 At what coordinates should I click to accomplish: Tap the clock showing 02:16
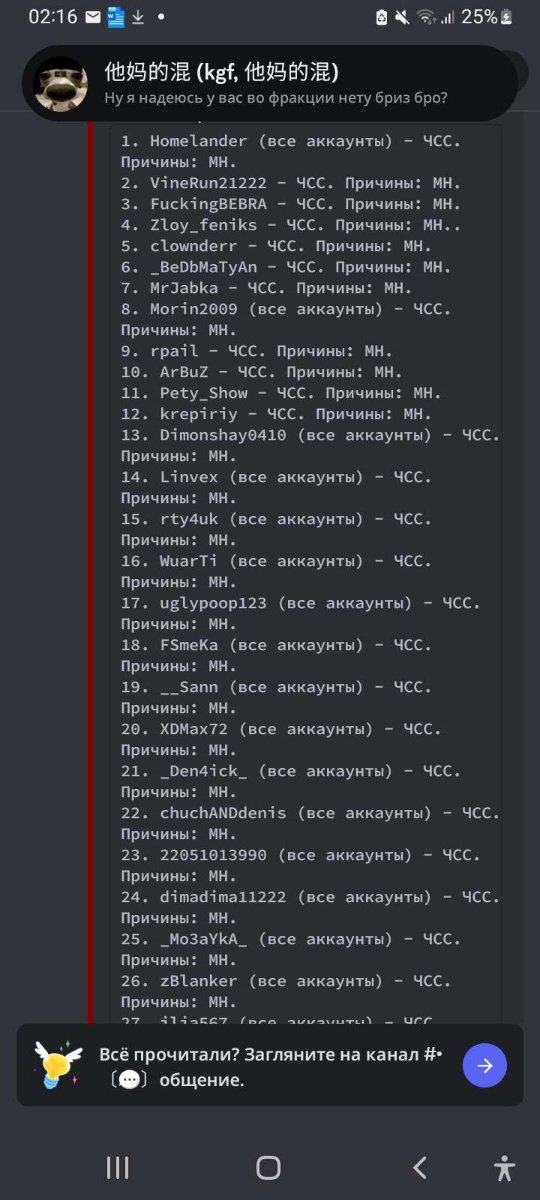point(52,17)
